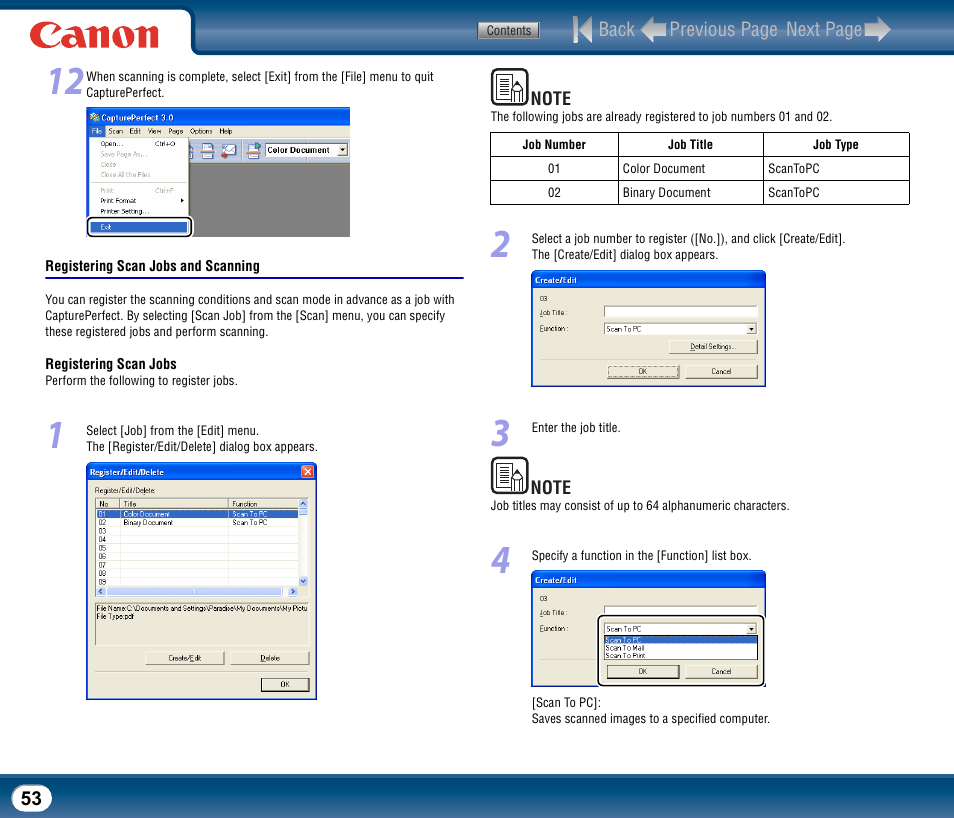Select job row 02 Binary Document
Image resolution: width=954 pixels, height=818 pixels.
click(x=197, y=522)
